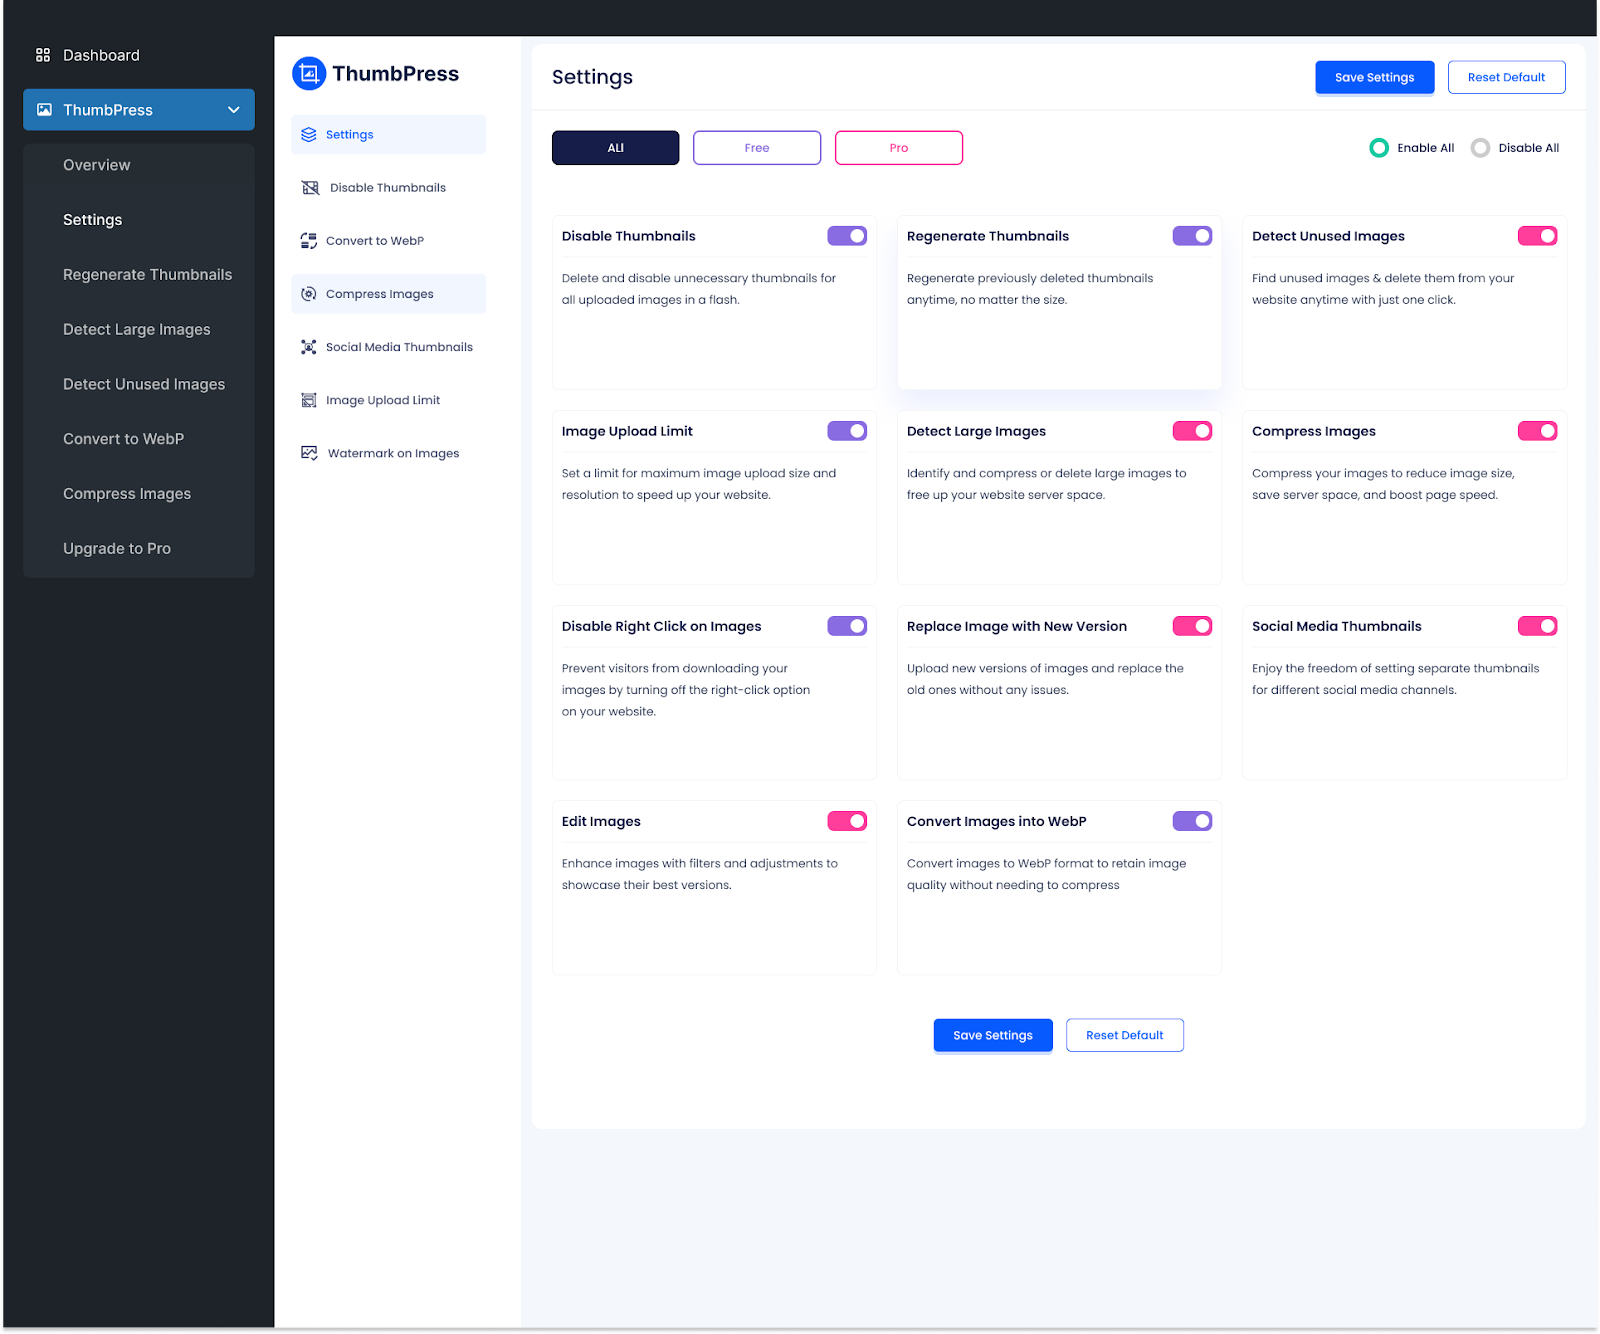Click the Settings layers icon in plugin menu
This screenshot has height=1334, width=1600.
[x=309, y=134]
